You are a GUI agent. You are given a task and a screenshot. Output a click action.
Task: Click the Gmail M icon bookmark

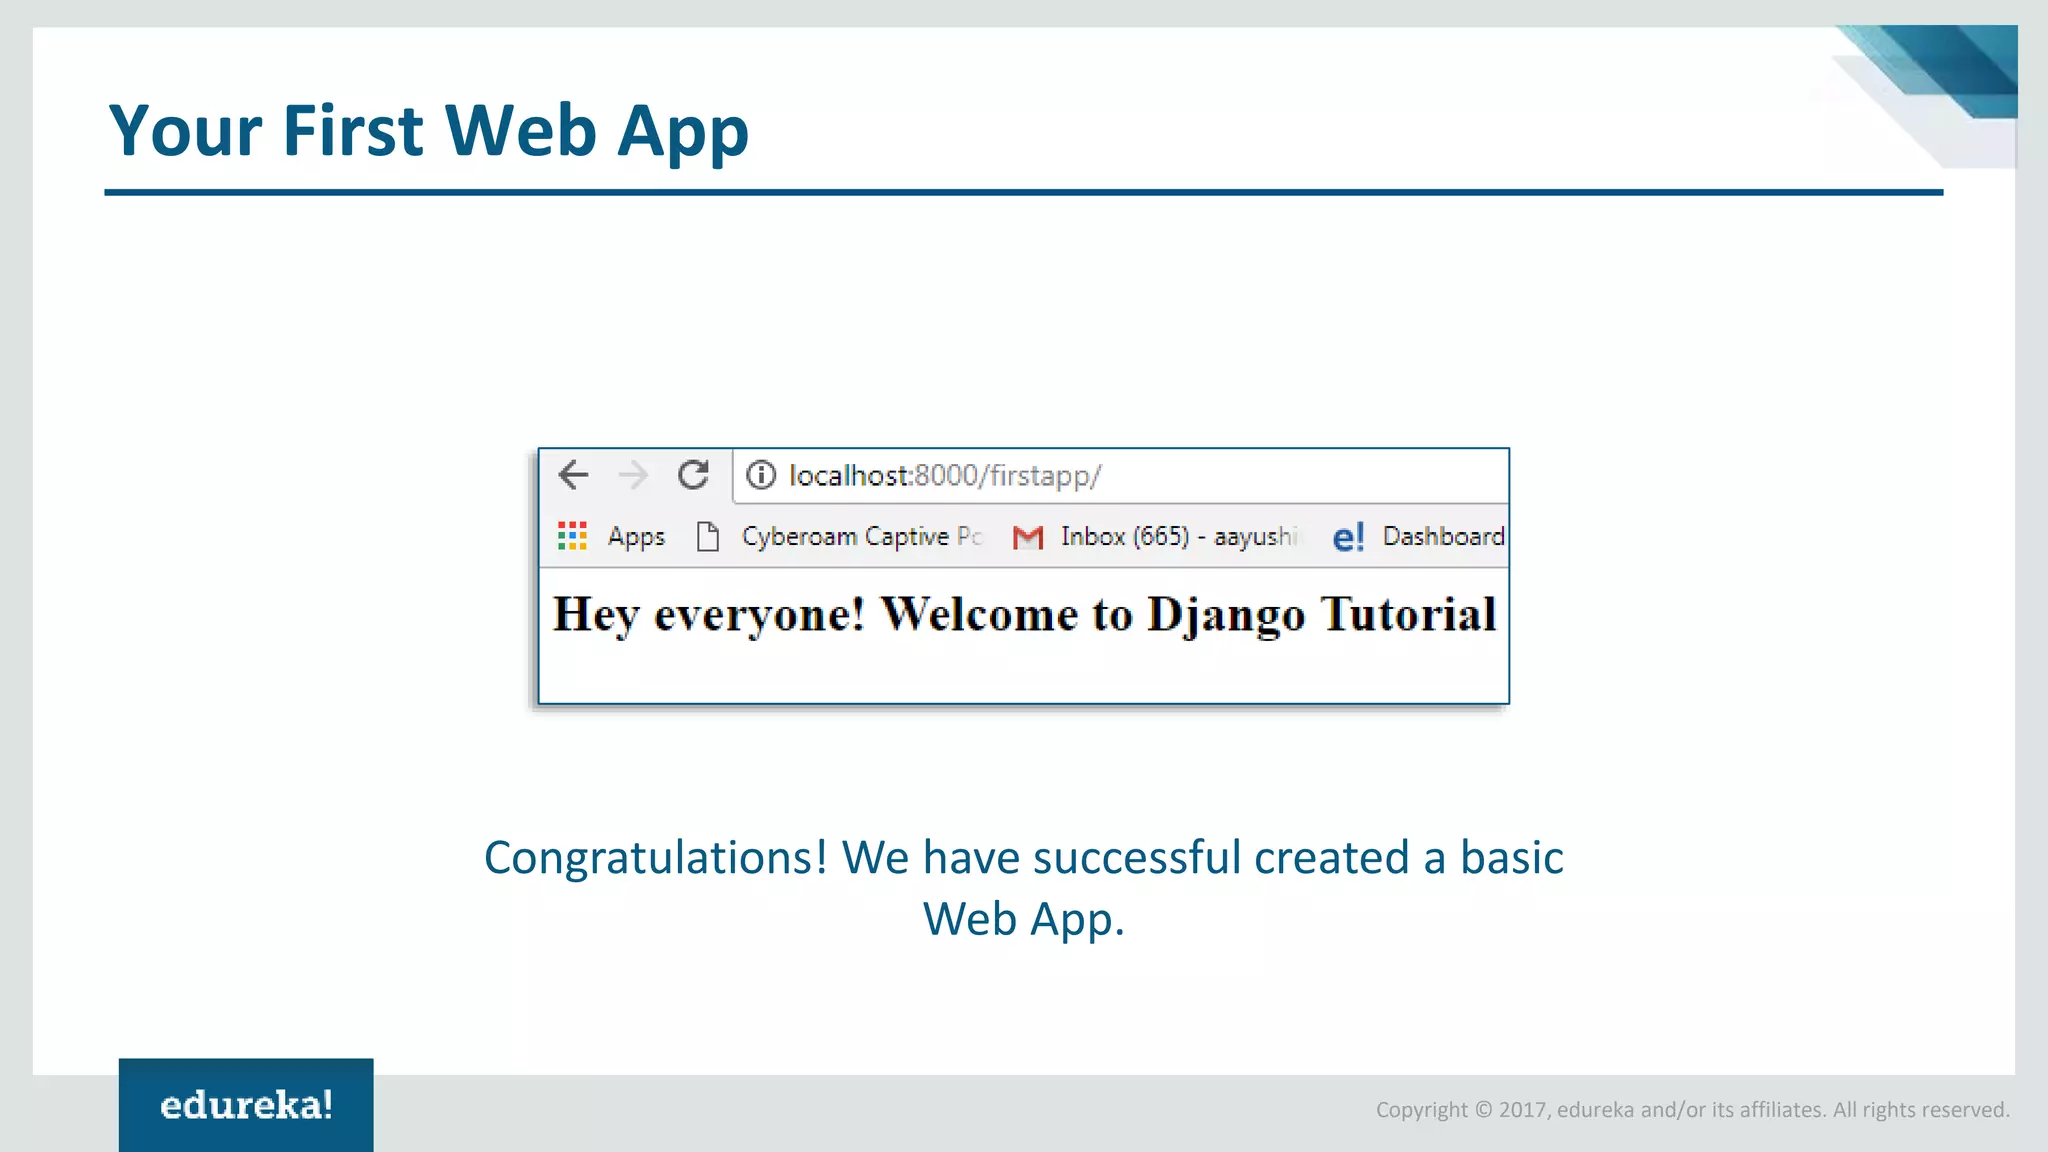click(1028, 538)
